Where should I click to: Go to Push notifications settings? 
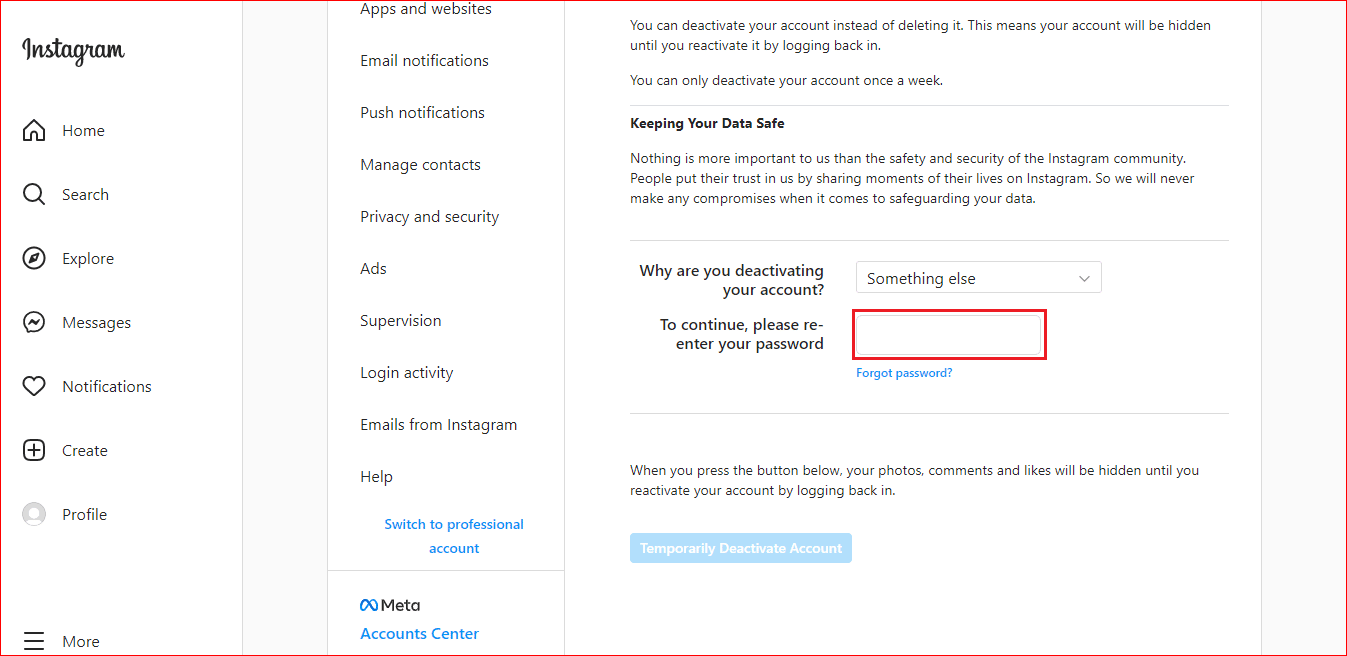tap(422, 113)
